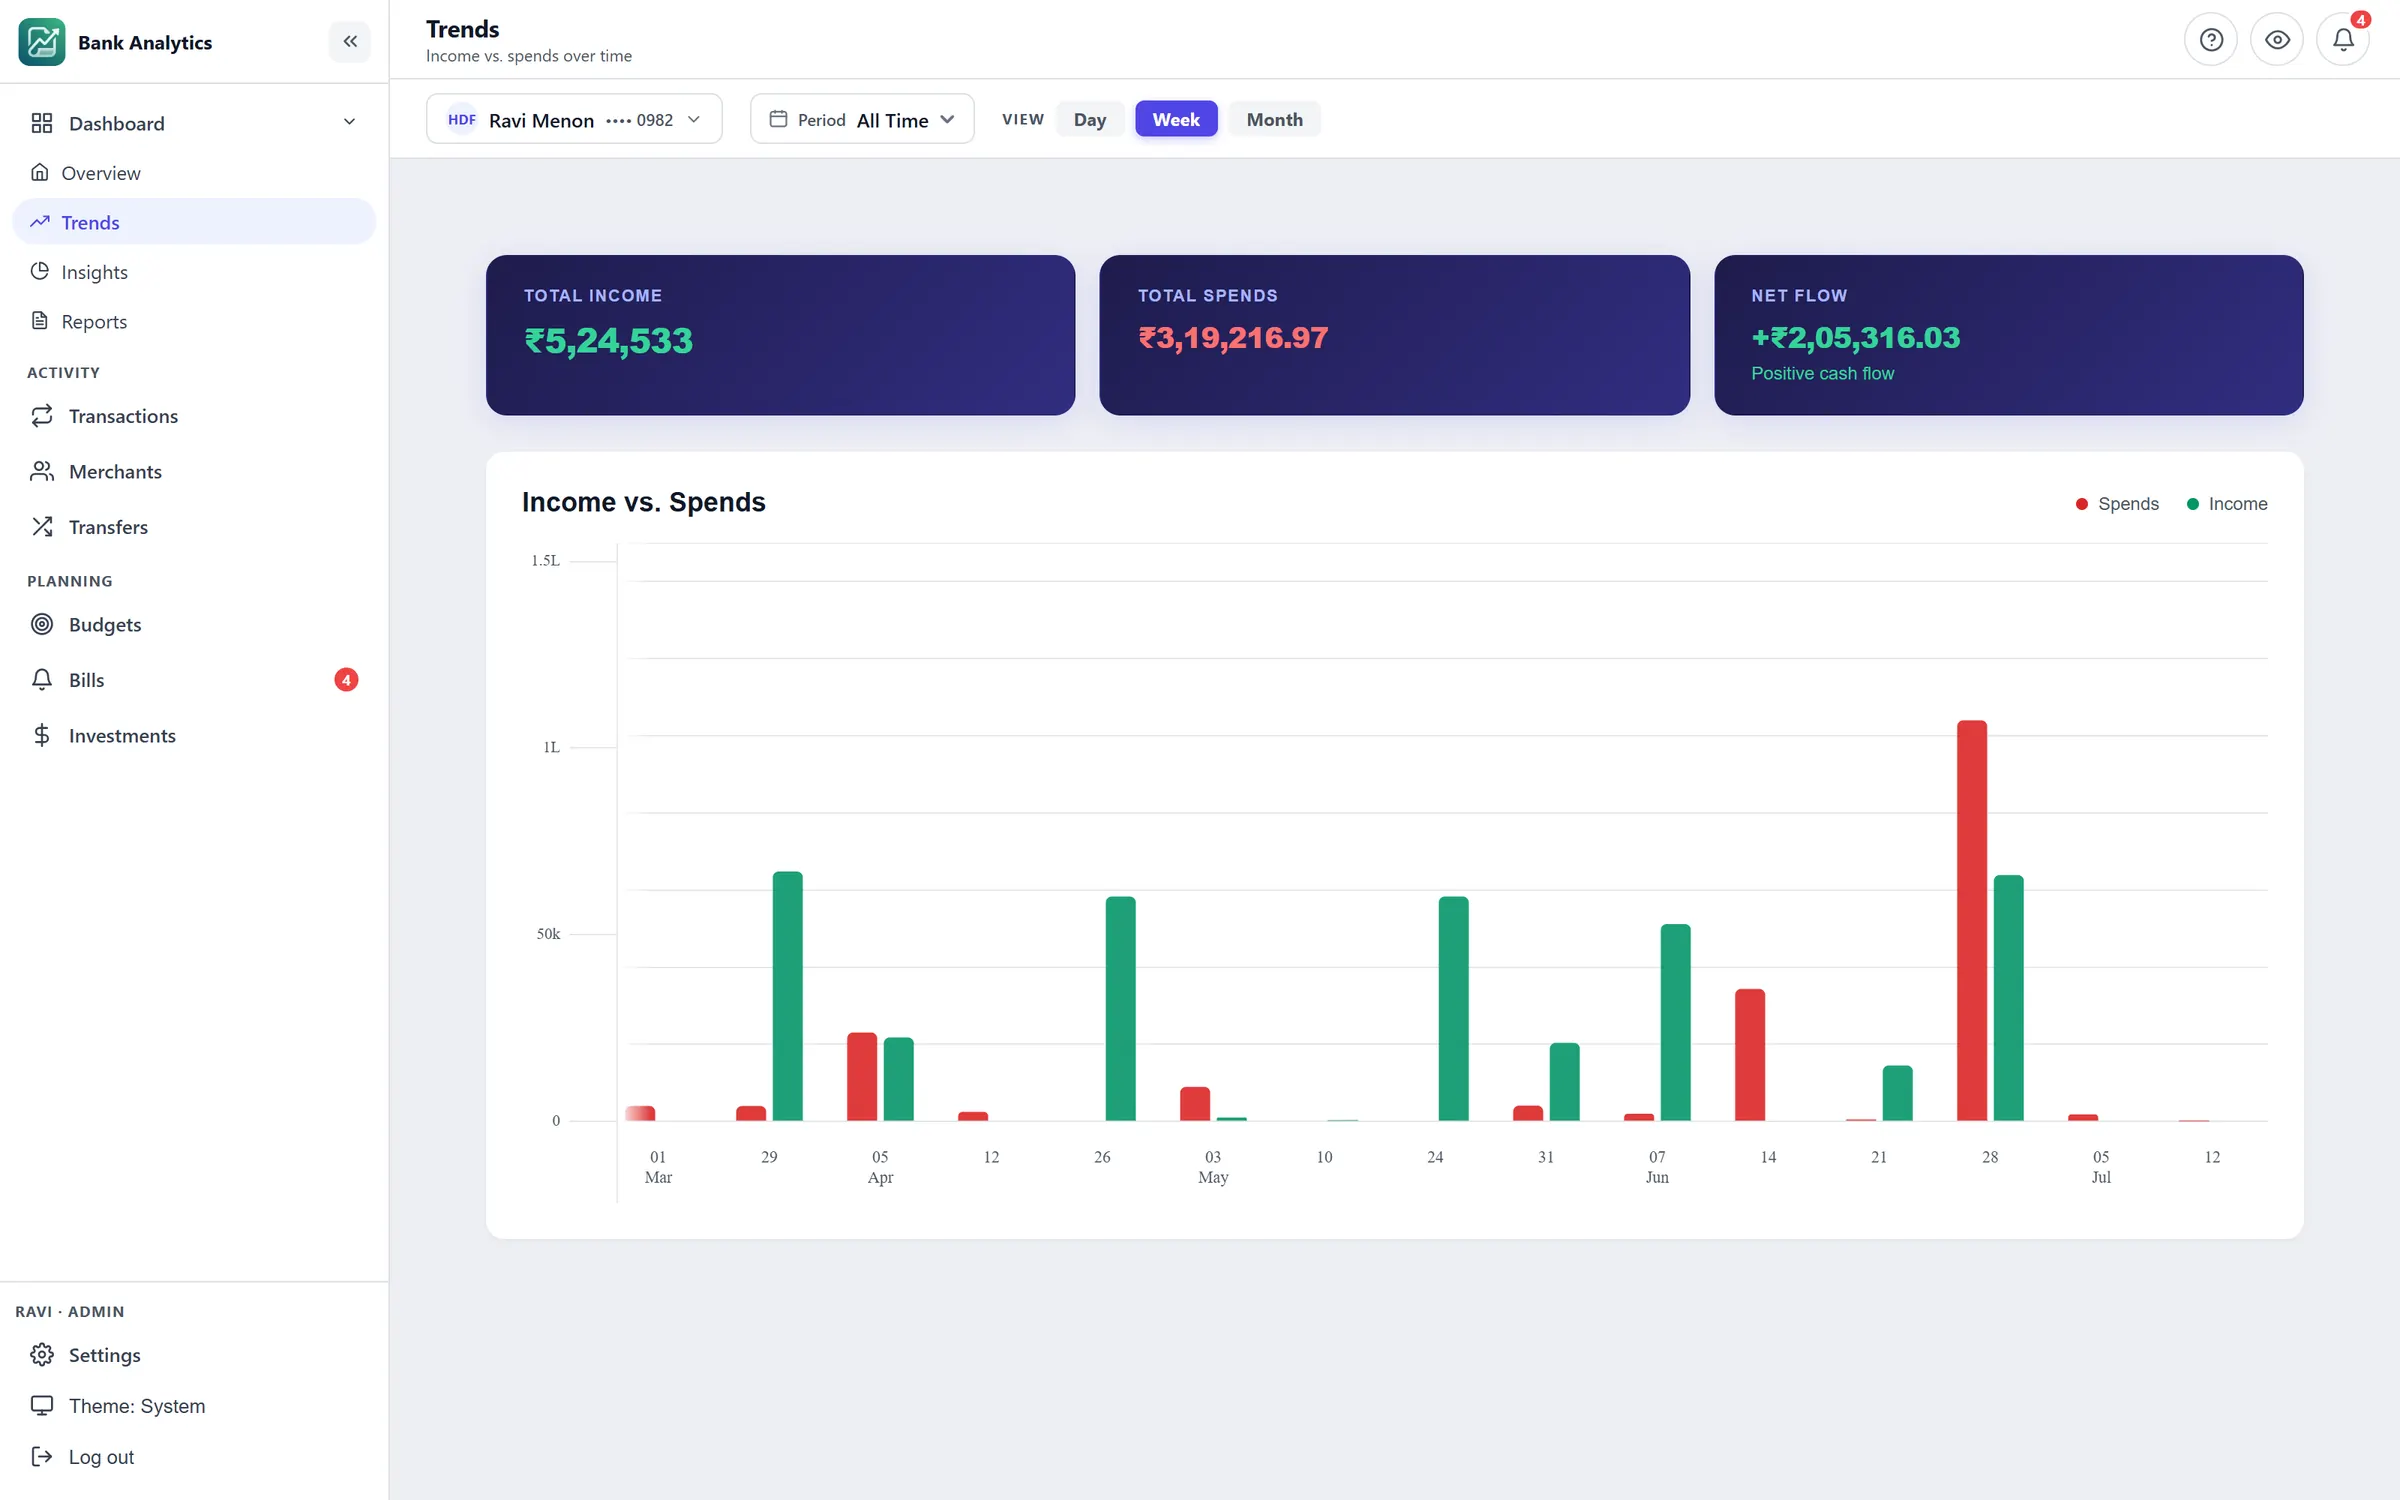Image resolution: width=2400 pixels, height=1500 pixels.
Task: Click the Theme: System label
Action: click(x=137, y=1406)
